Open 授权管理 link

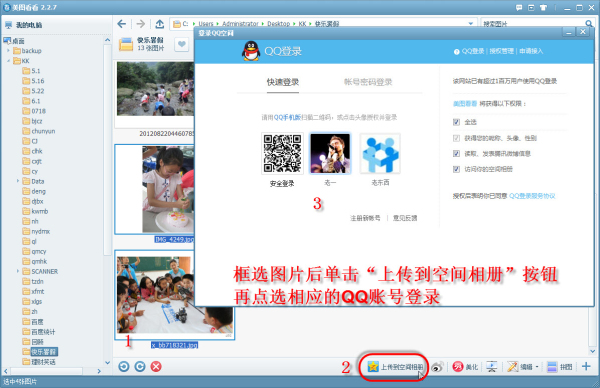[502, 51]
